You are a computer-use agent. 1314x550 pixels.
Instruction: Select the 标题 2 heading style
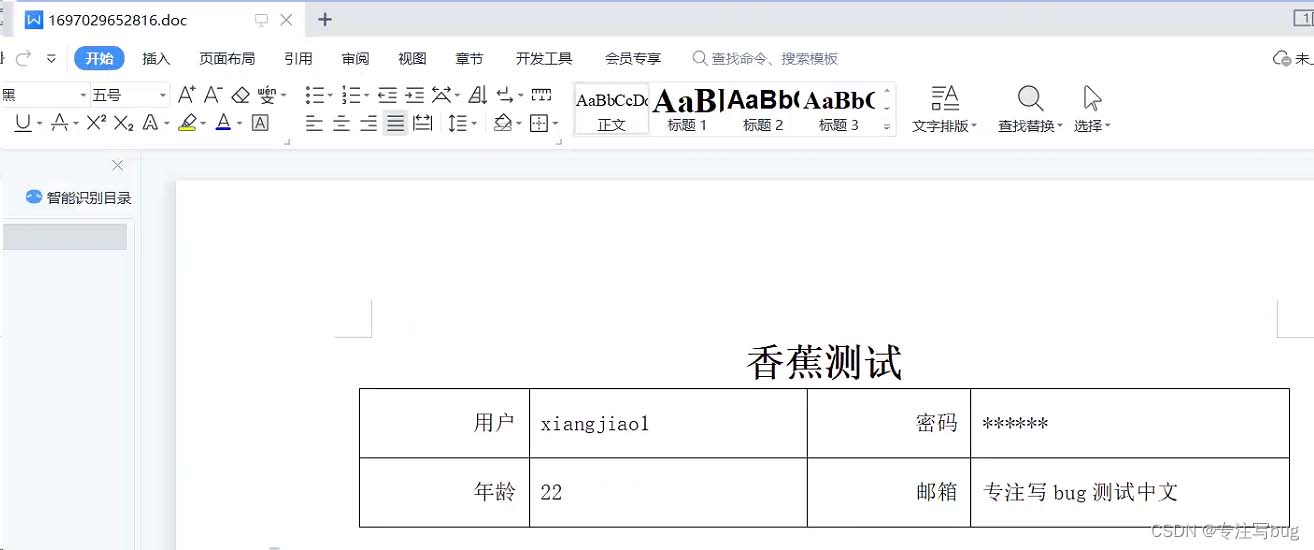coord(763,109)
